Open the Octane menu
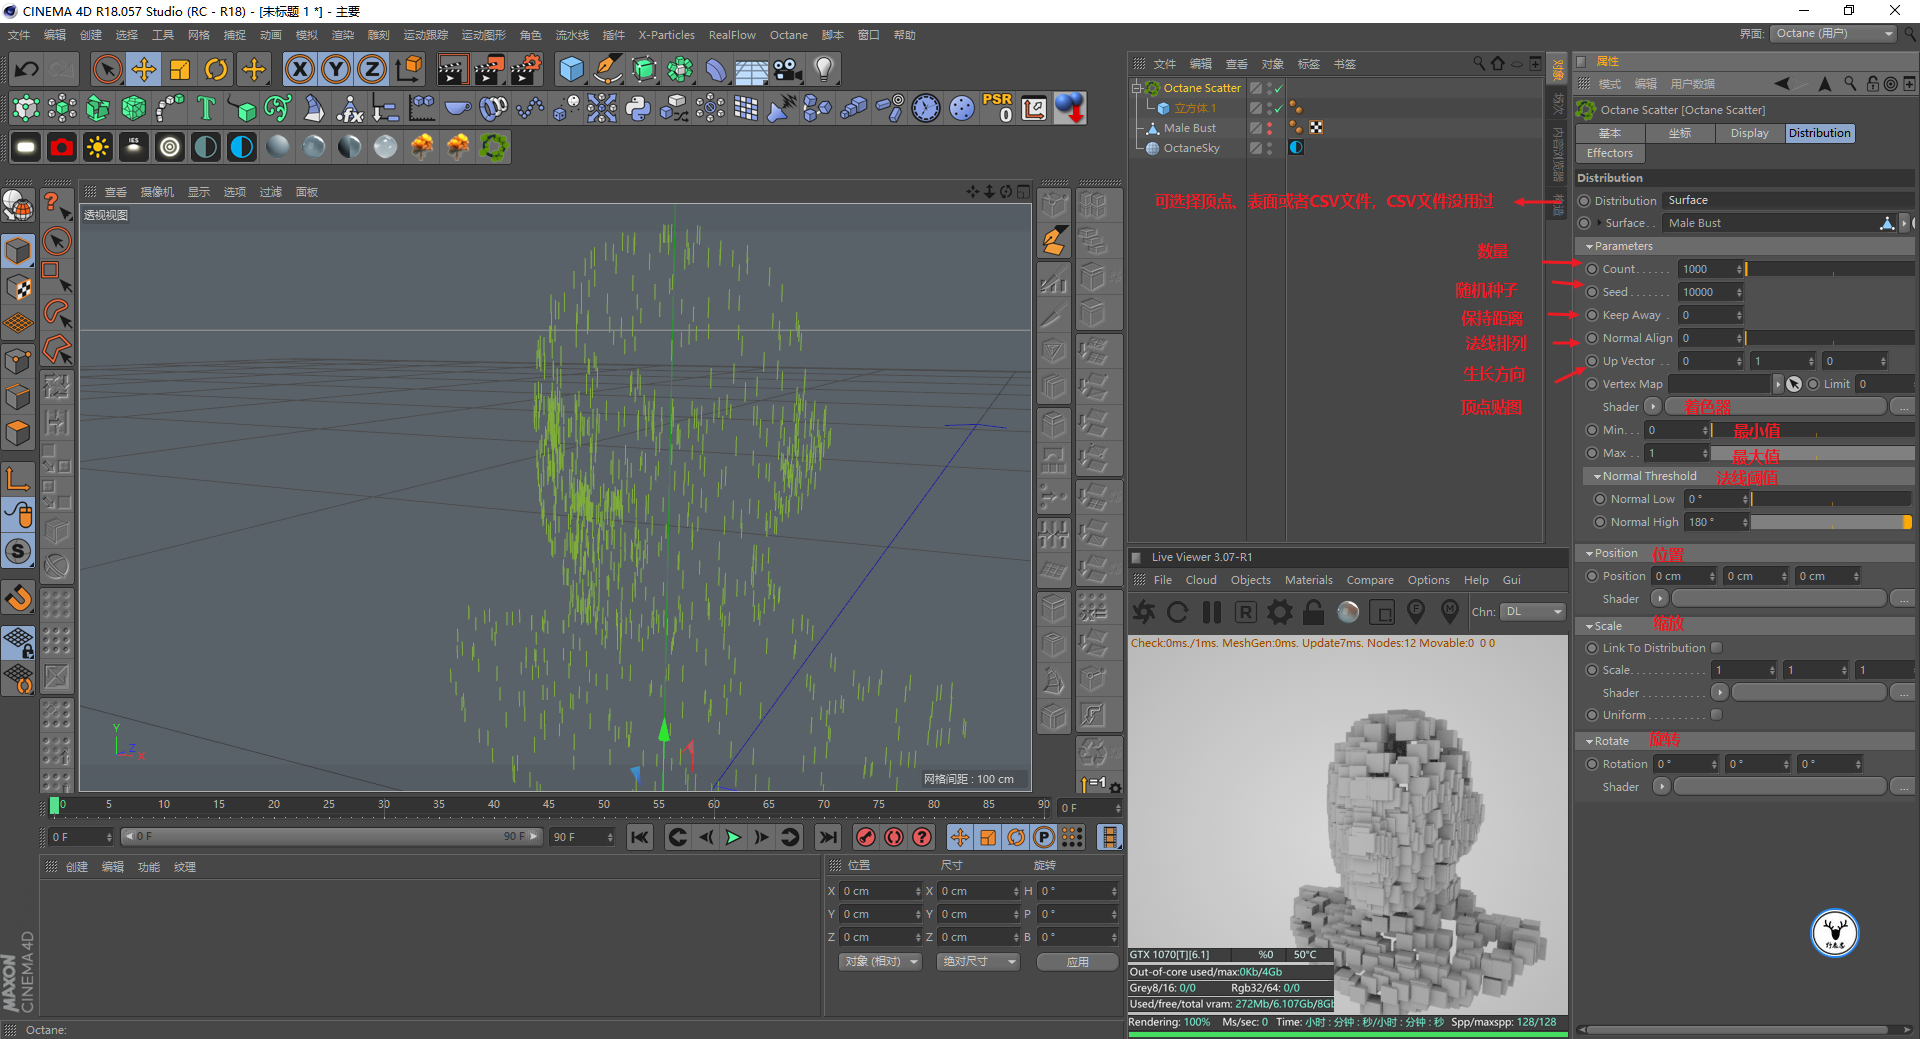The width and height of the screenshot is (1920, 1039). [x=788, y=35]
